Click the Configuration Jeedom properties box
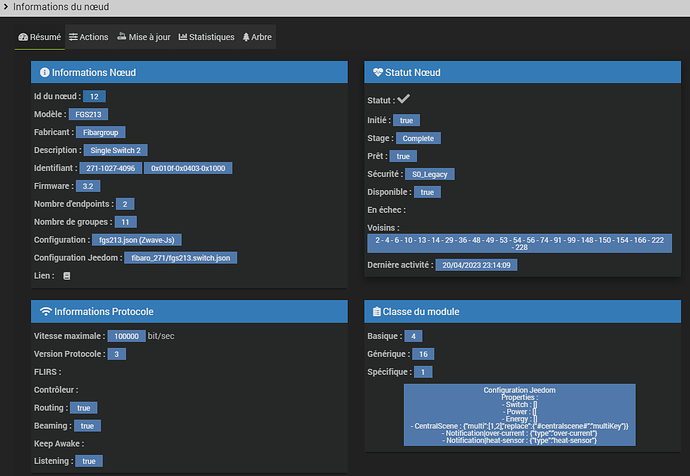Image resolution: width=690 pixels, height=476 pixels. (520, 415)
